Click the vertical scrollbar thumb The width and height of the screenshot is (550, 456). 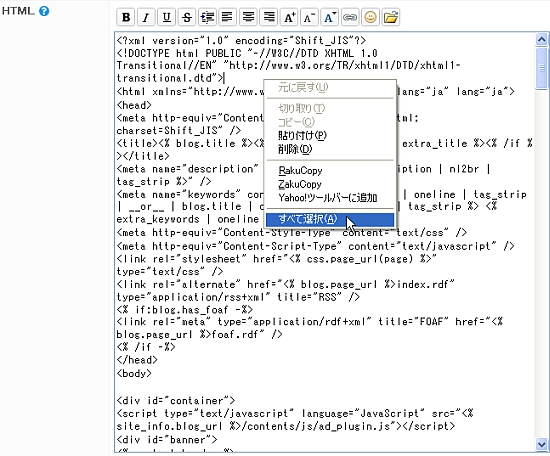point(542,68)
